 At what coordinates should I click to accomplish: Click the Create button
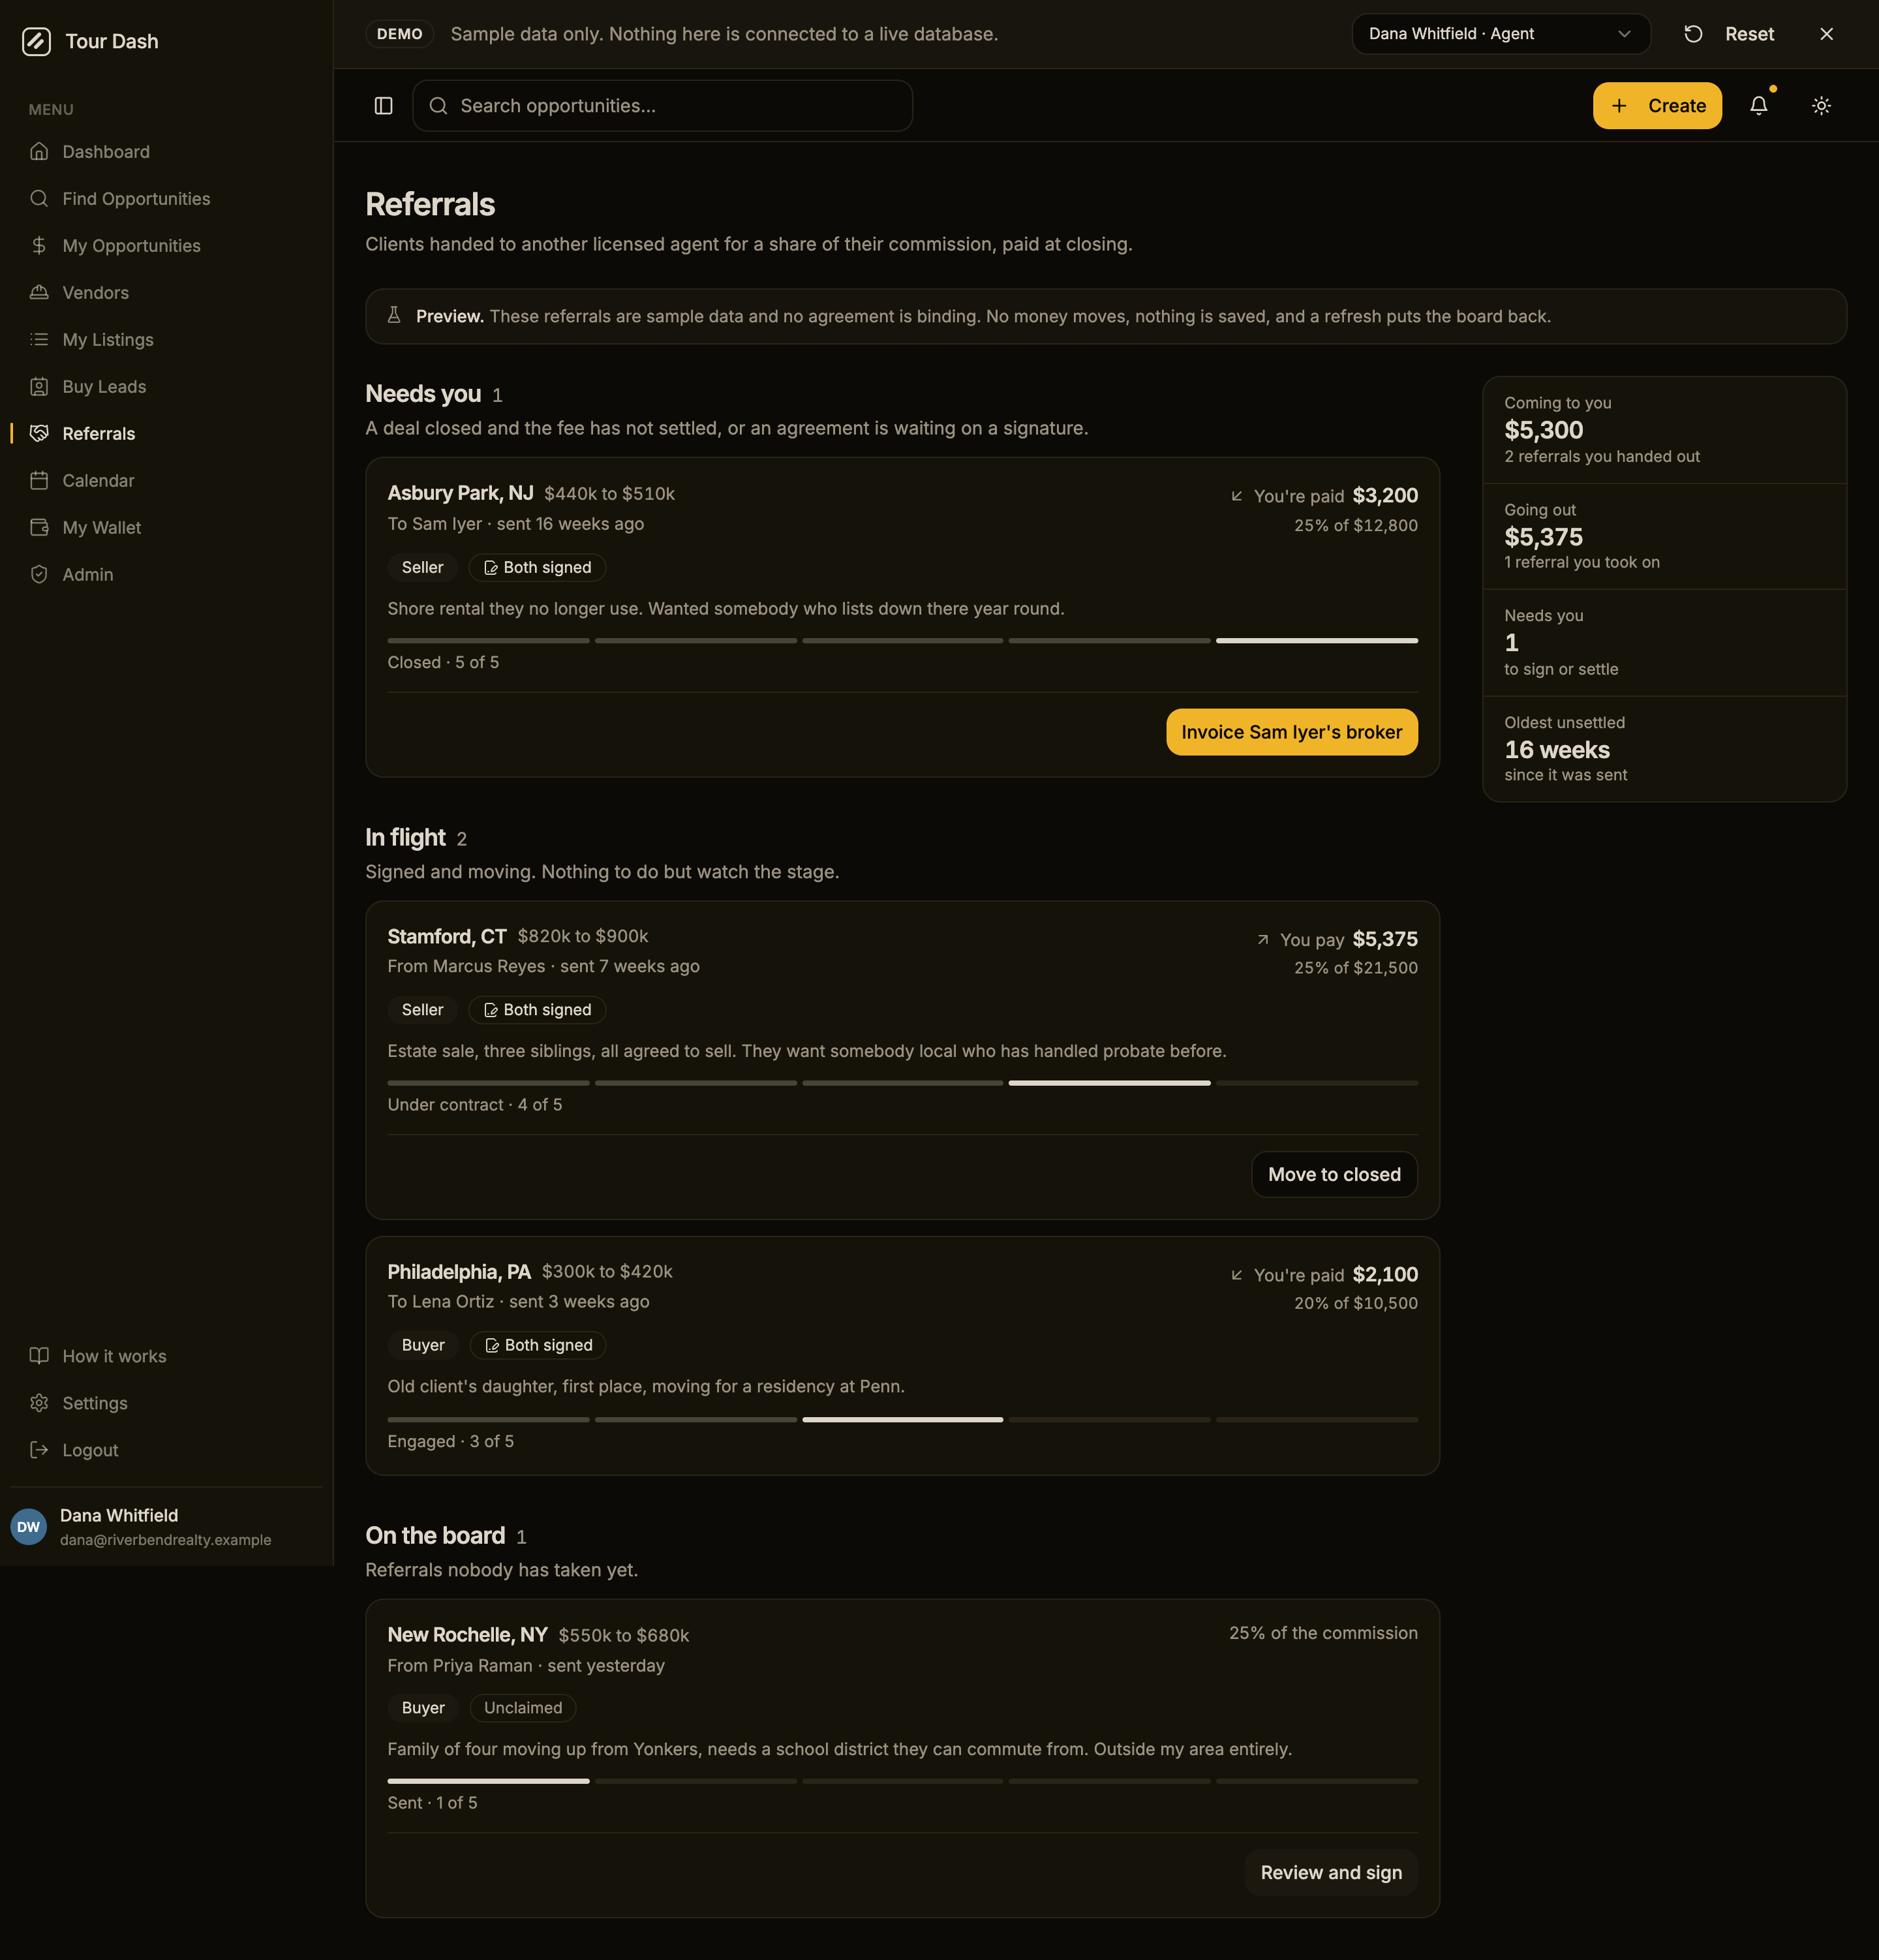[1657, 106]
